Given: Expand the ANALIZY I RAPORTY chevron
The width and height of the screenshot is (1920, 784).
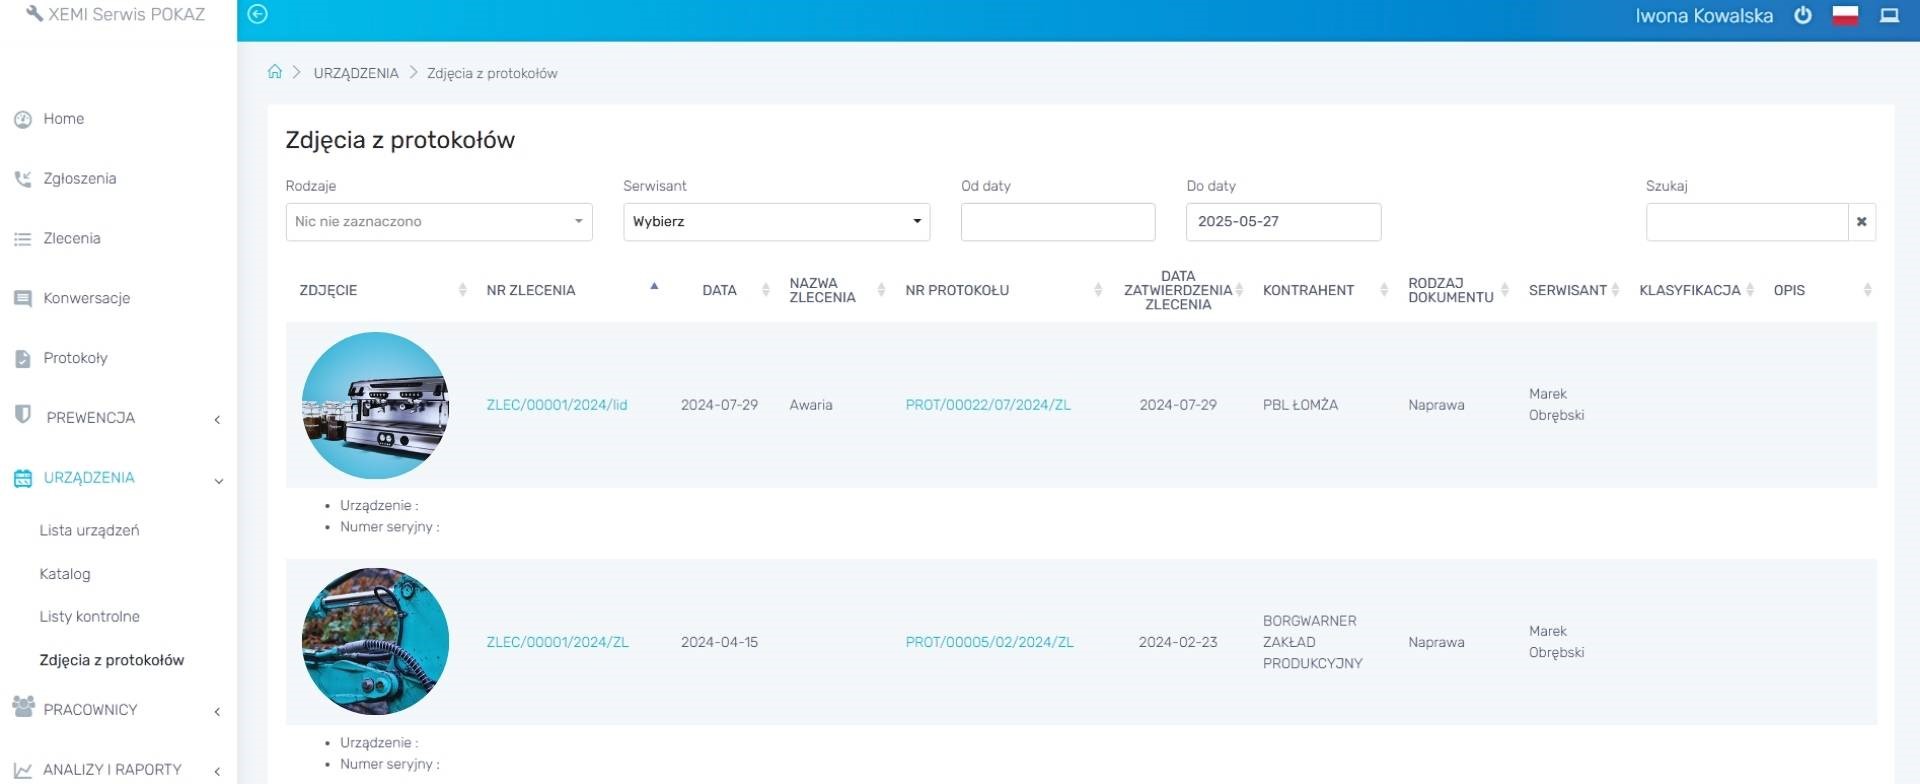Looking at the screenshot, I should (x=217, y=771).
